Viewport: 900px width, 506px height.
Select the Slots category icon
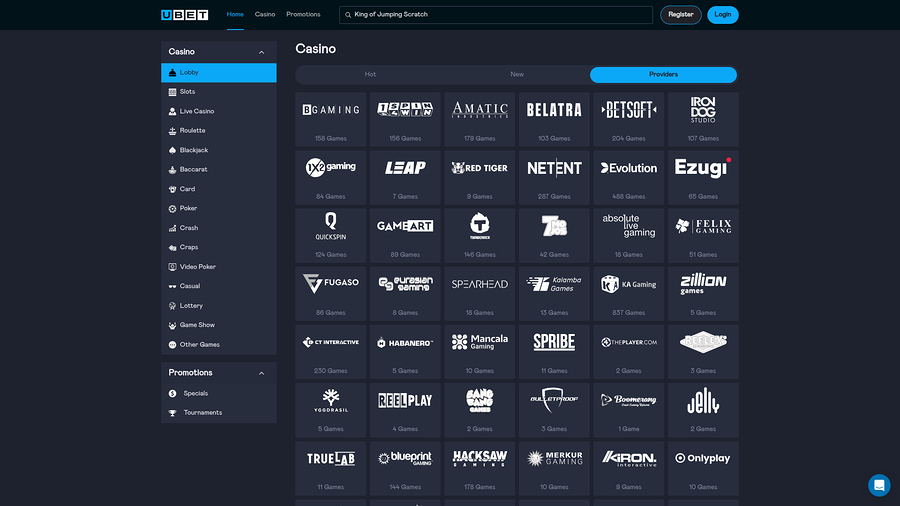point(172,92)
